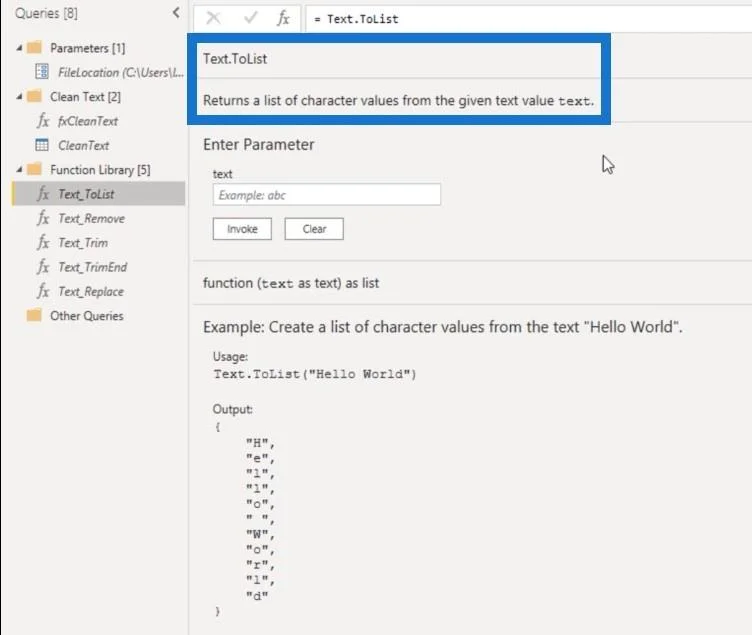Click the fx function icon in formula bar
This screenshot has height=635, width=752.
point(283,18)
